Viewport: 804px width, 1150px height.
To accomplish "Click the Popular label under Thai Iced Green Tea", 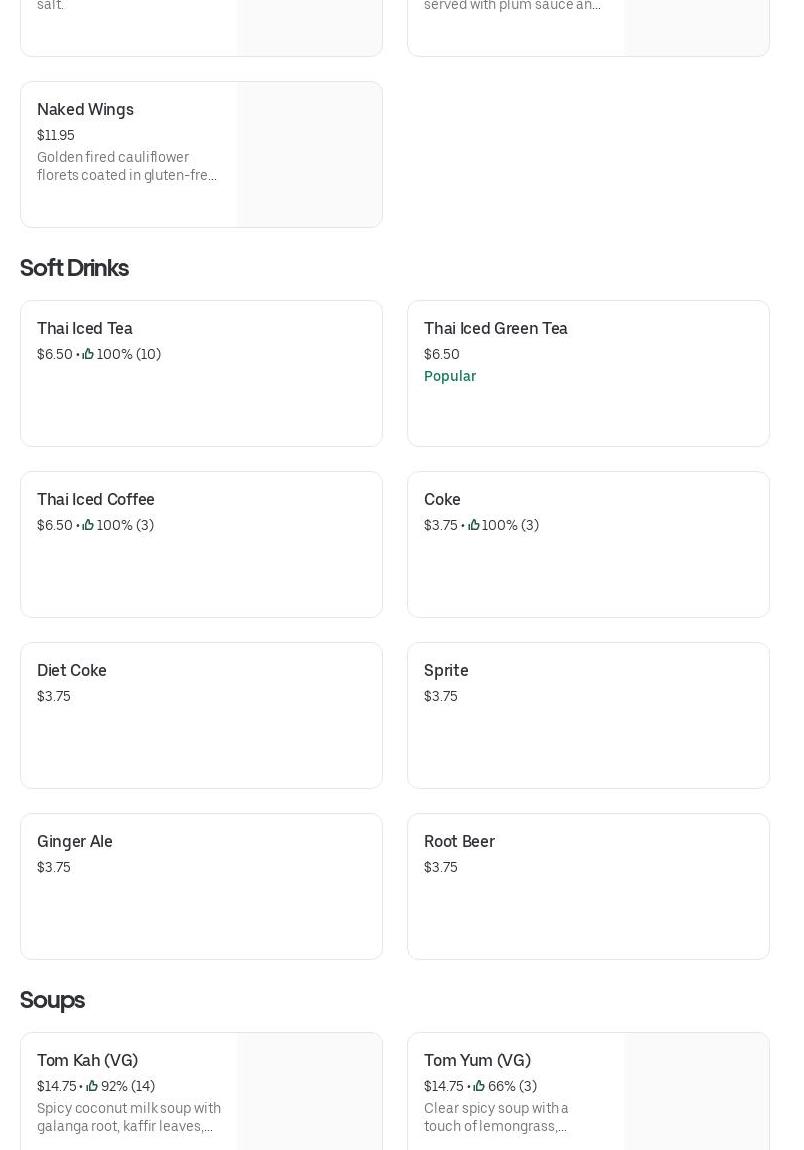I will pos(450,376).
